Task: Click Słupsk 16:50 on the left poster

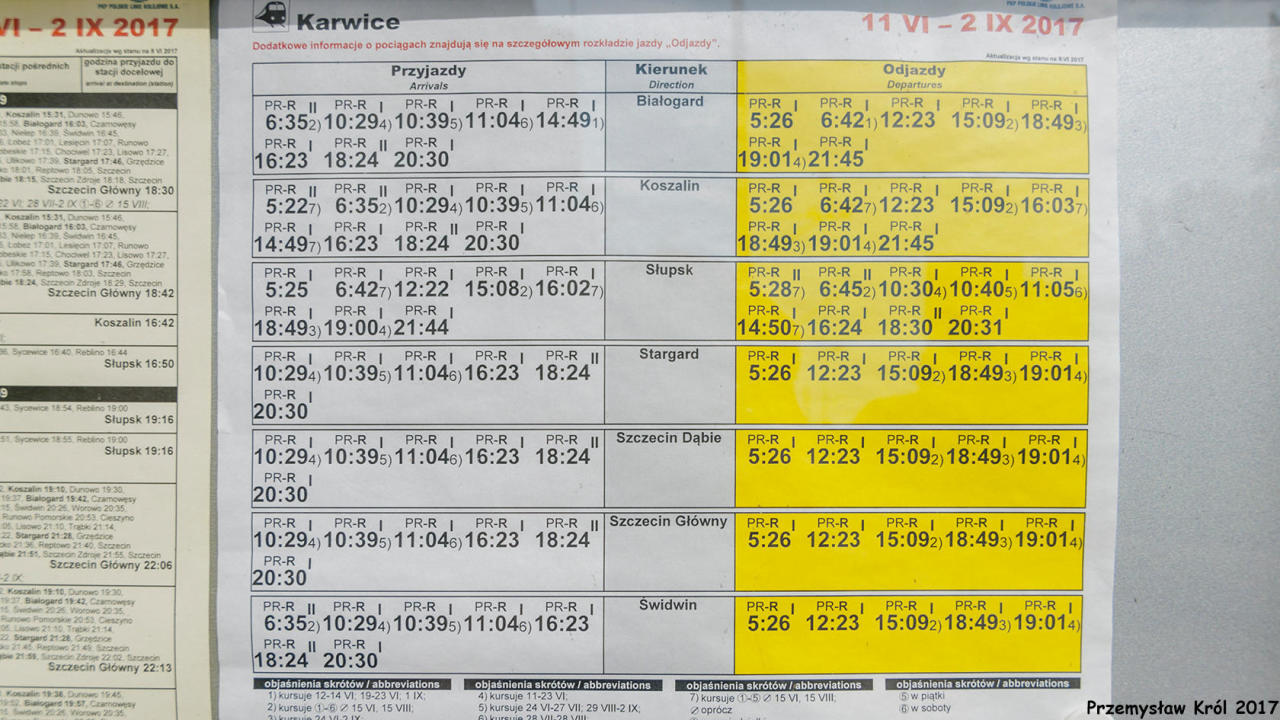Action: (x=139, y=364)
